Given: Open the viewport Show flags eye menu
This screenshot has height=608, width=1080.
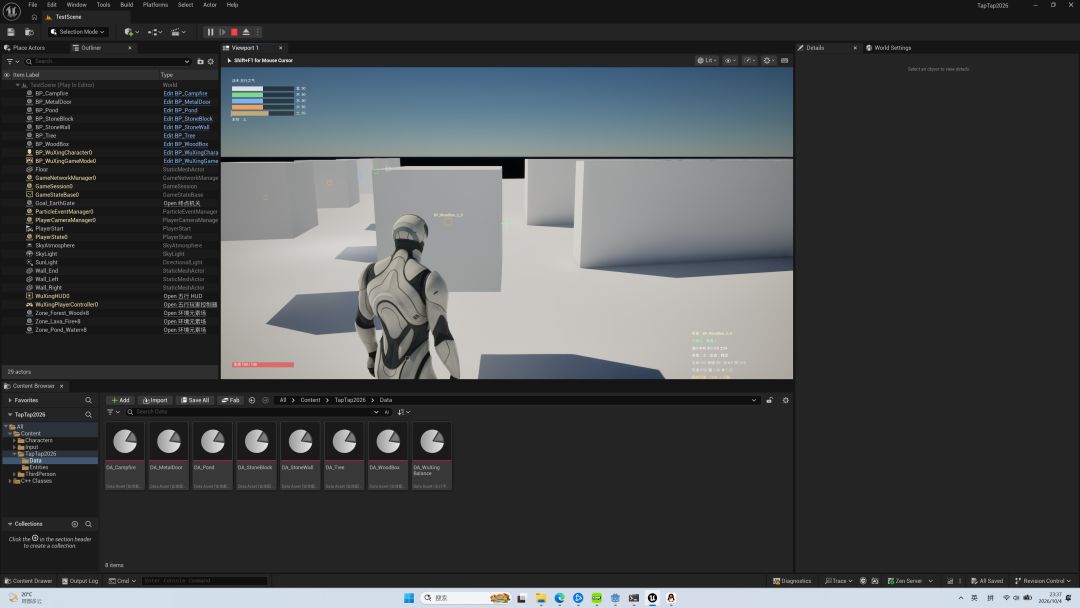Looking at the screenshot, I should 730,61.
